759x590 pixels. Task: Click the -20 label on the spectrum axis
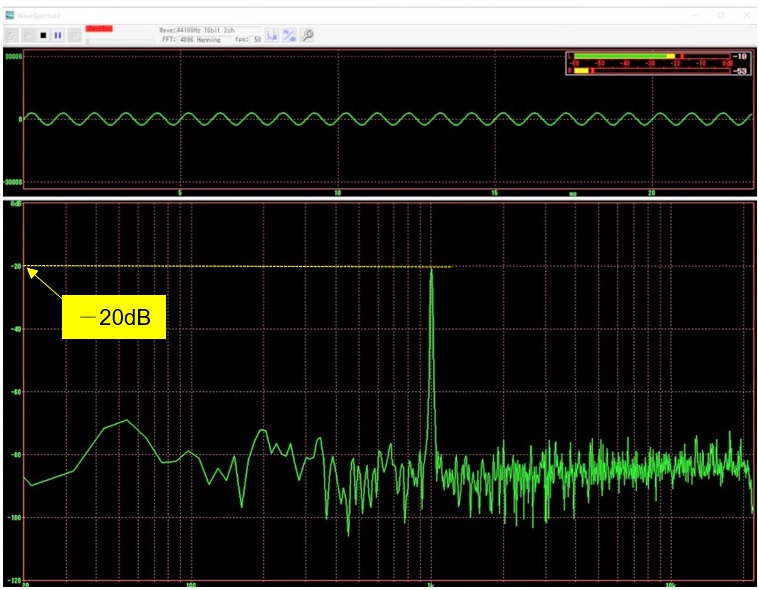pos(16,266)
